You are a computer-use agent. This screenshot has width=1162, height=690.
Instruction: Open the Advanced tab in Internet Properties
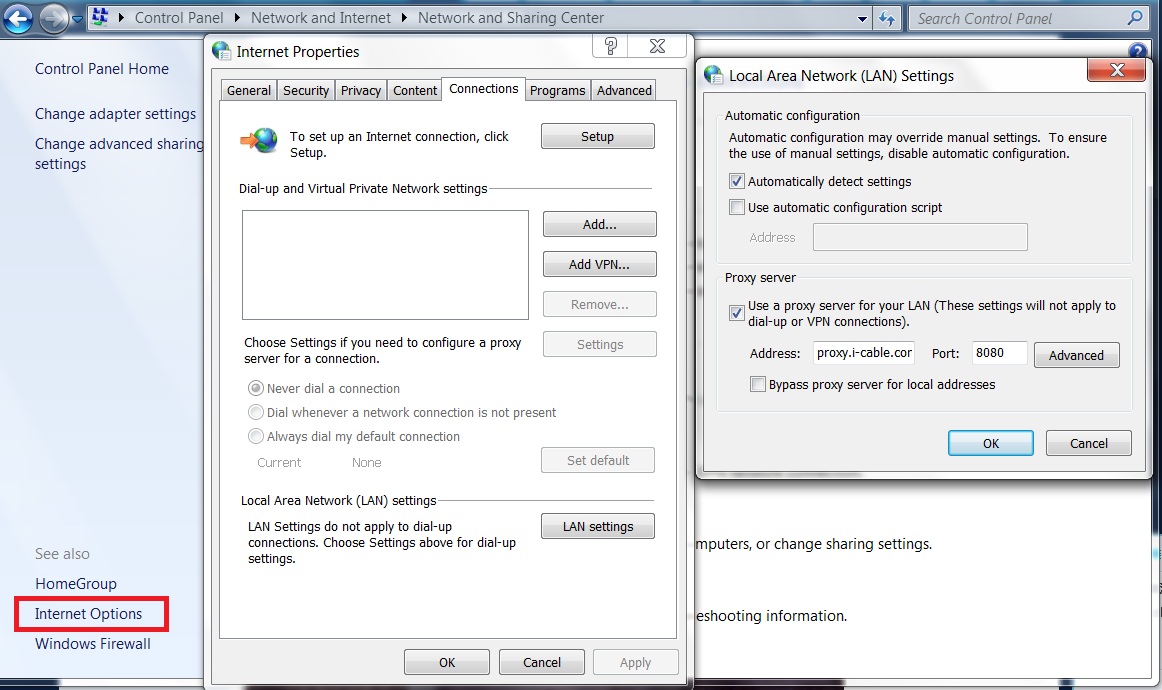[624, 90]
